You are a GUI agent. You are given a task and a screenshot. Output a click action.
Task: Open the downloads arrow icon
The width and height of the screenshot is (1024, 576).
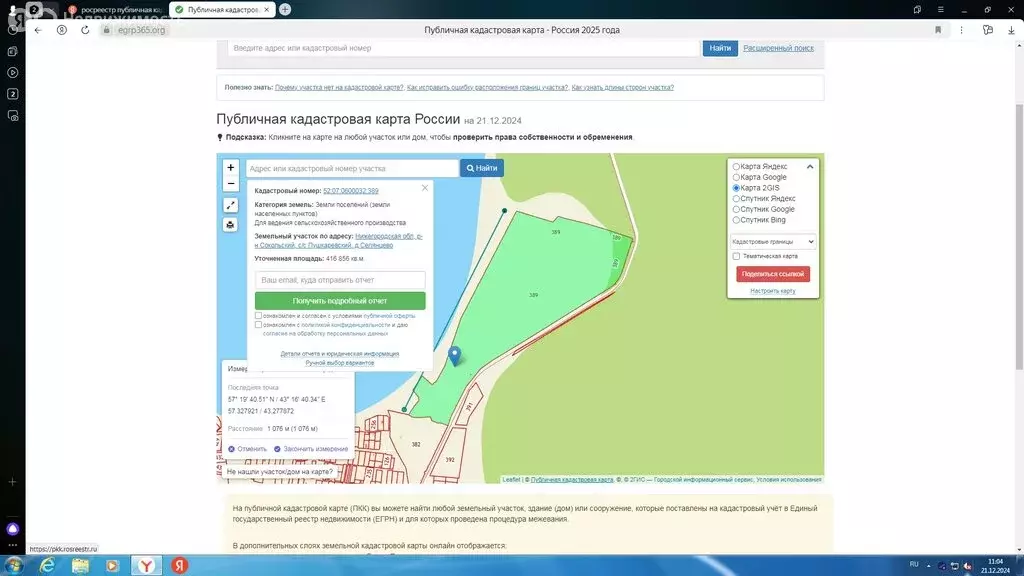tap(1011, 30)
